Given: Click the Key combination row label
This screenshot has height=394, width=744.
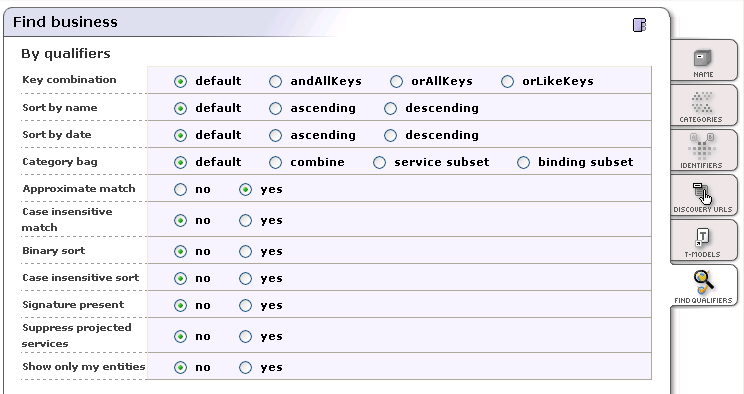Looking at the screenshot, I should click(x=69, y=80).
